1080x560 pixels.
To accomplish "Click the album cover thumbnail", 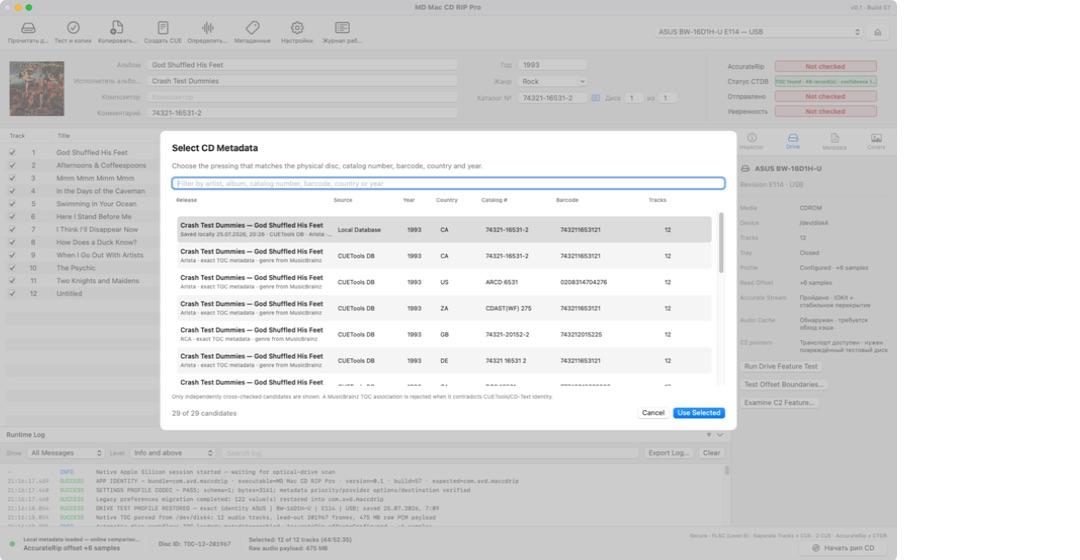I will pos(37,88).
